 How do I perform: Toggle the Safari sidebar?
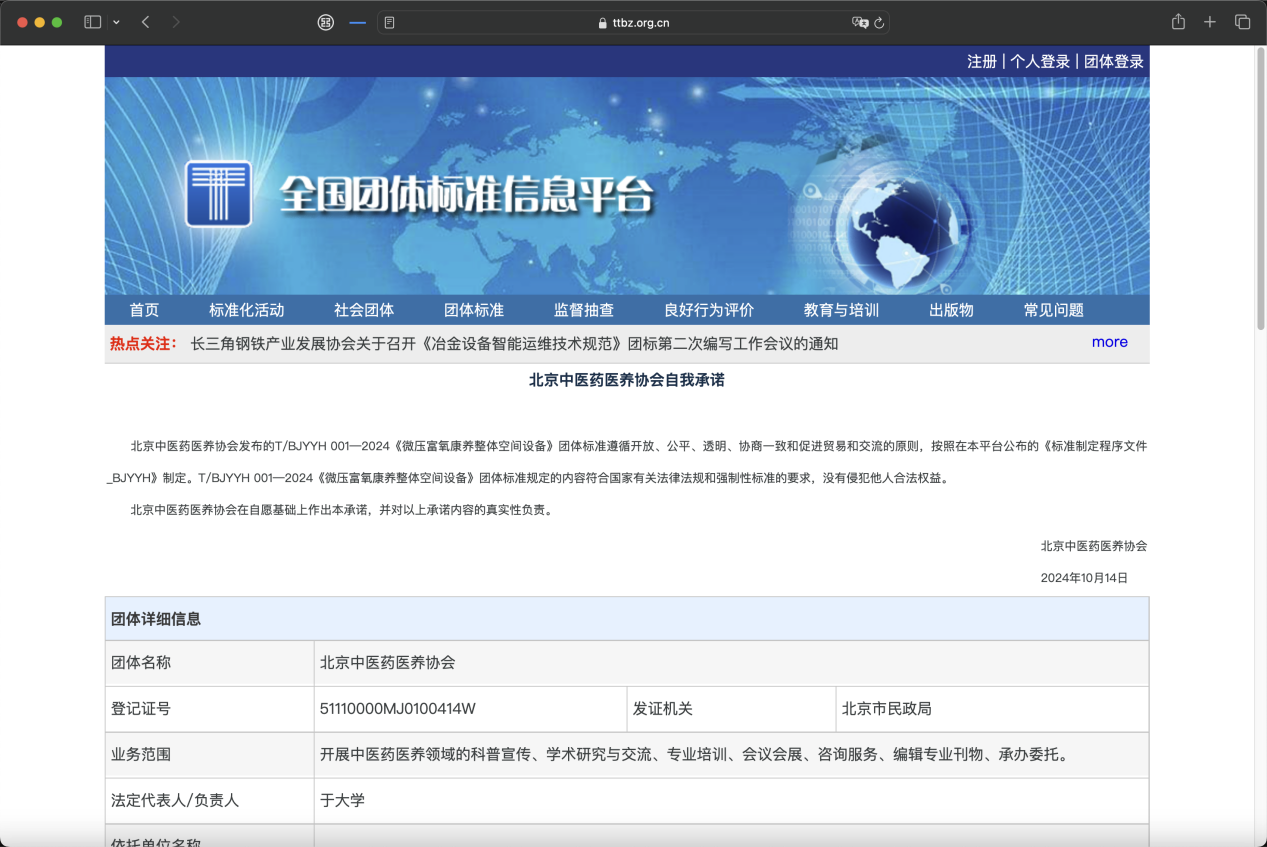coord(93,22)
